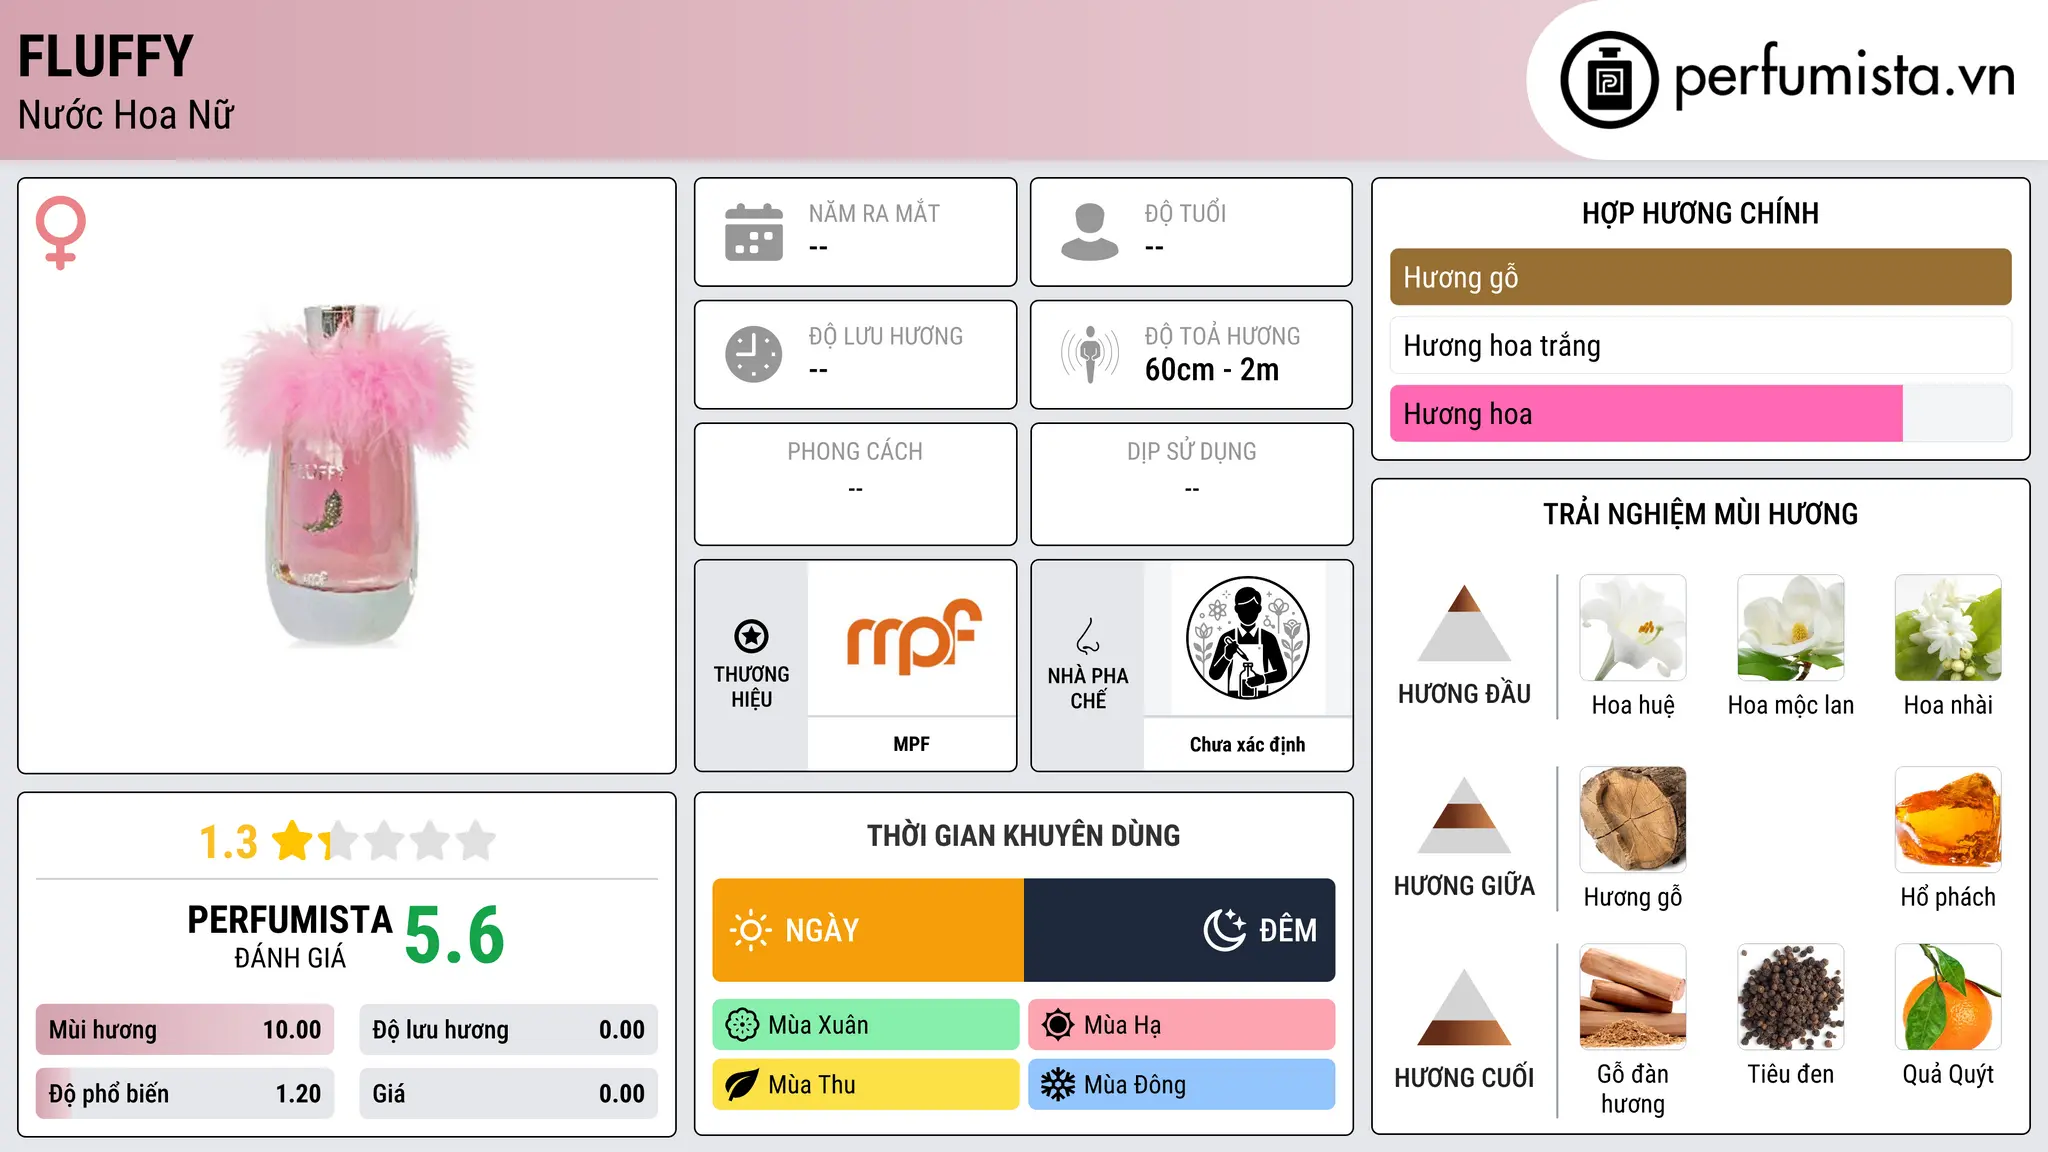Screen dimensions: 2048x1152
Task: Open the Tiêu đen pepper thumbnail
Action: click(x=1791, y=997)
